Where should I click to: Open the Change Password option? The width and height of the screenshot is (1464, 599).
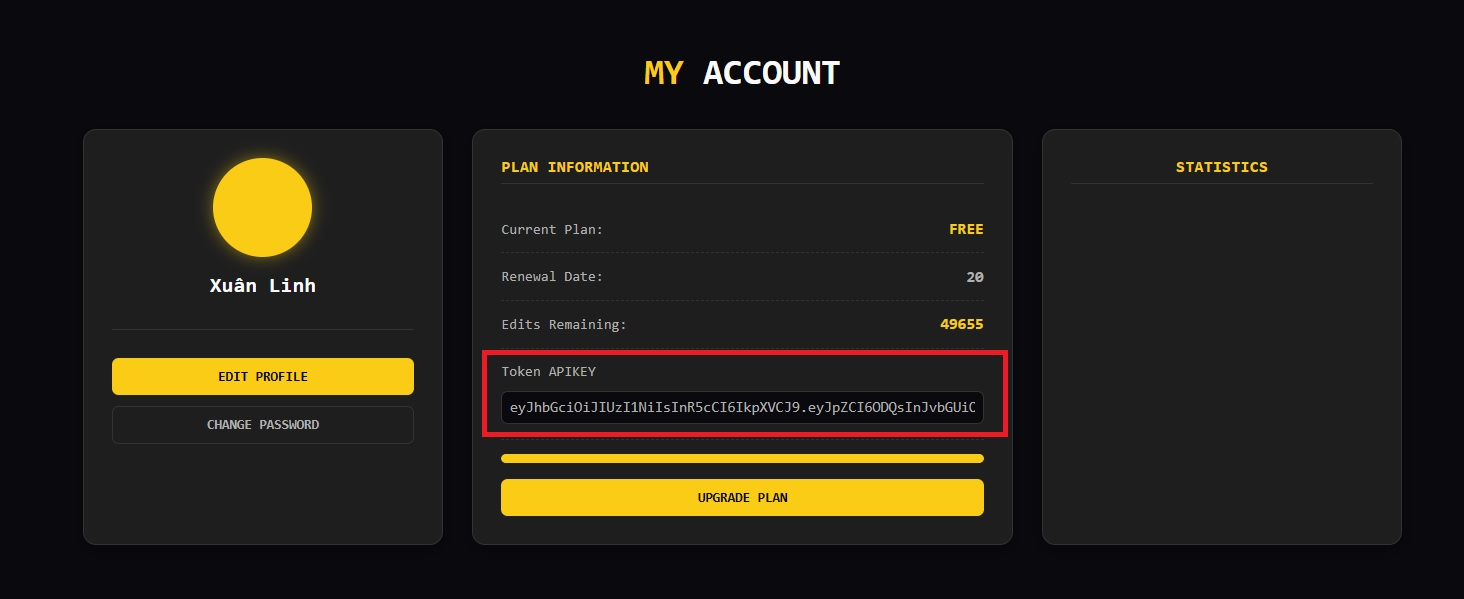[x=263, y=425]
